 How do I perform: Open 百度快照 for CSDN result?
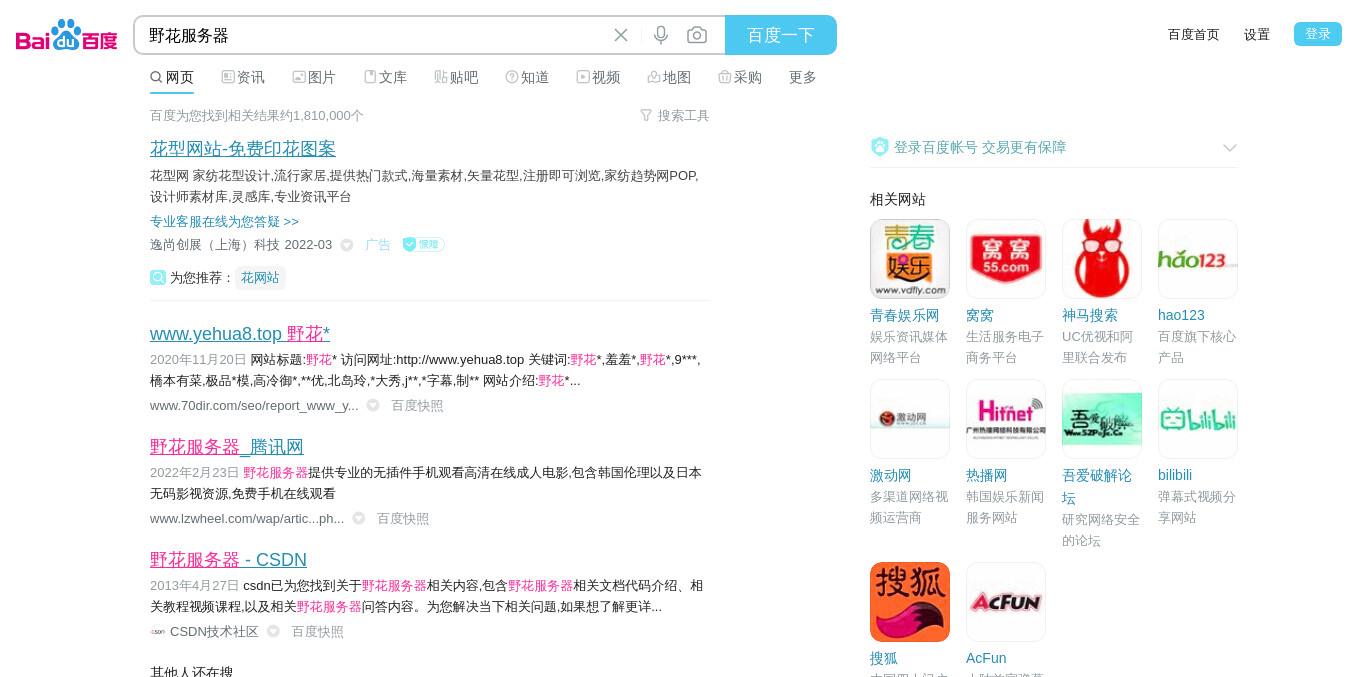[x=317, y=632]
